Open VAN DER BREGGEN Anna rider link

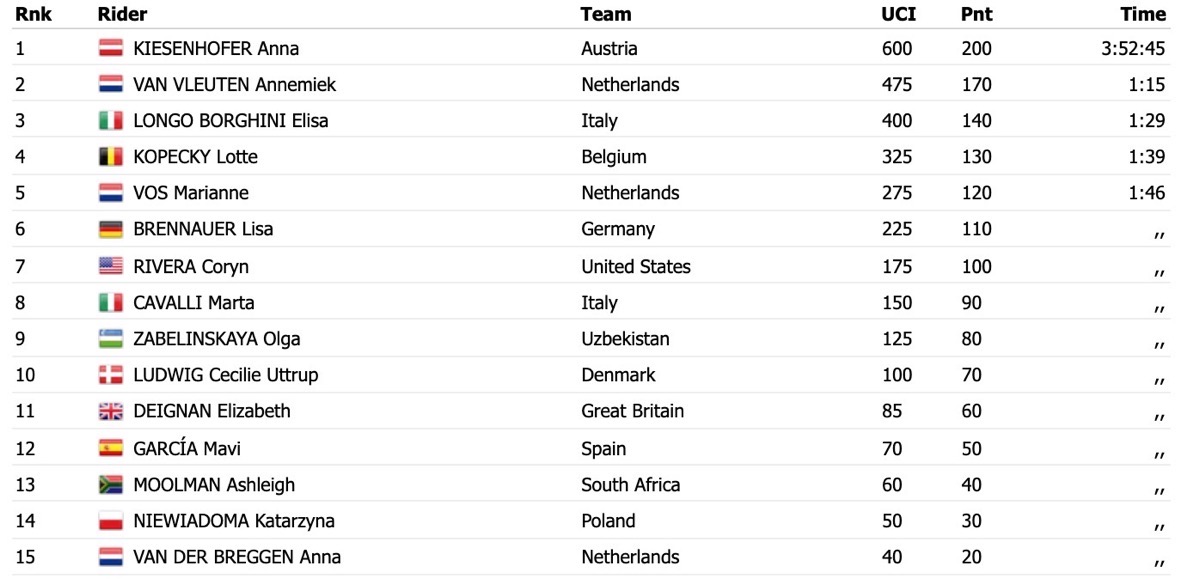point(237,557)
